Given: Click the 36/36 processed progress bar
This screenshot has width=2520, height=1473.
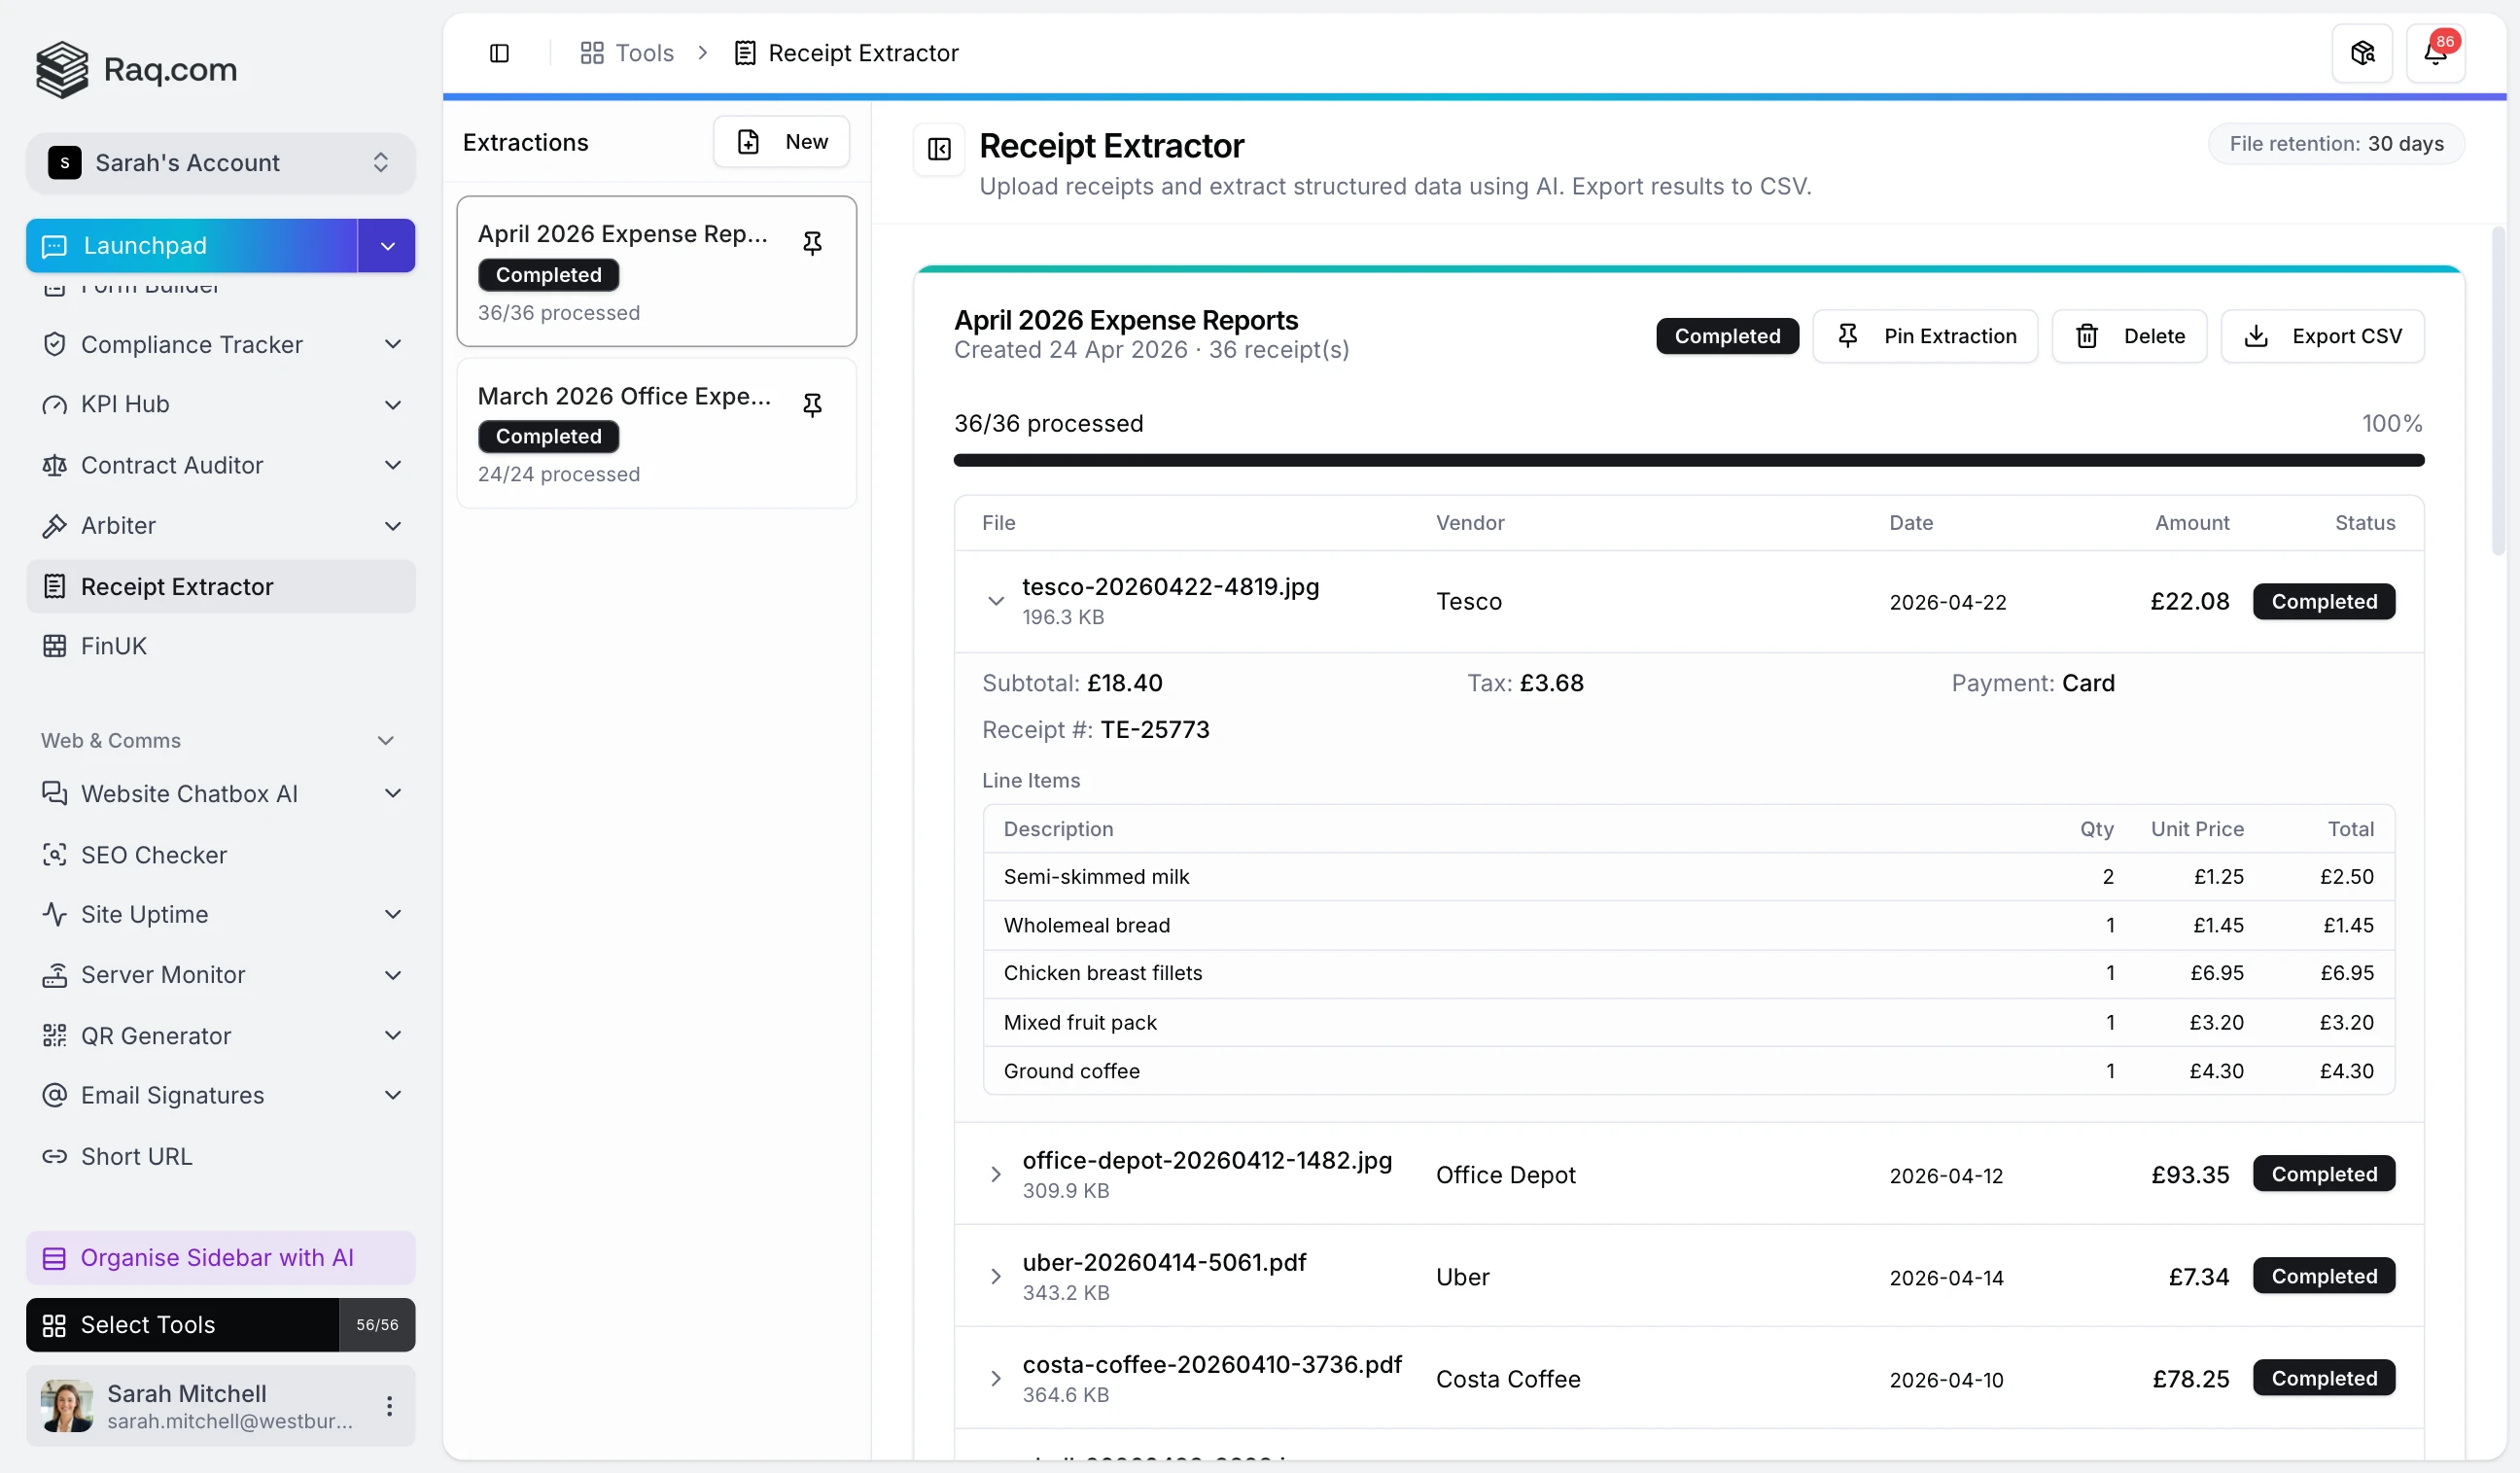Looking at the screenshot, I should (1688, 460).
